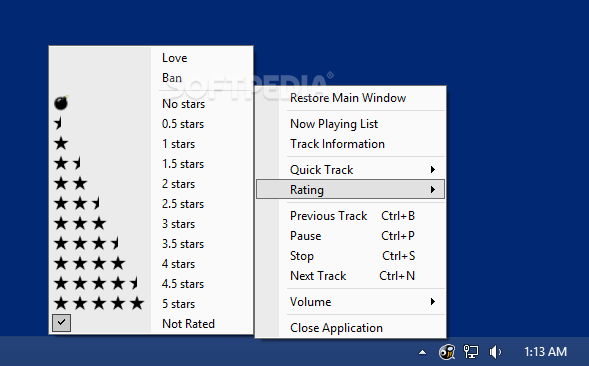Viewport: 589px width, 366px height.
Task: Choose Close Application
Action: (x=336, y=328)
